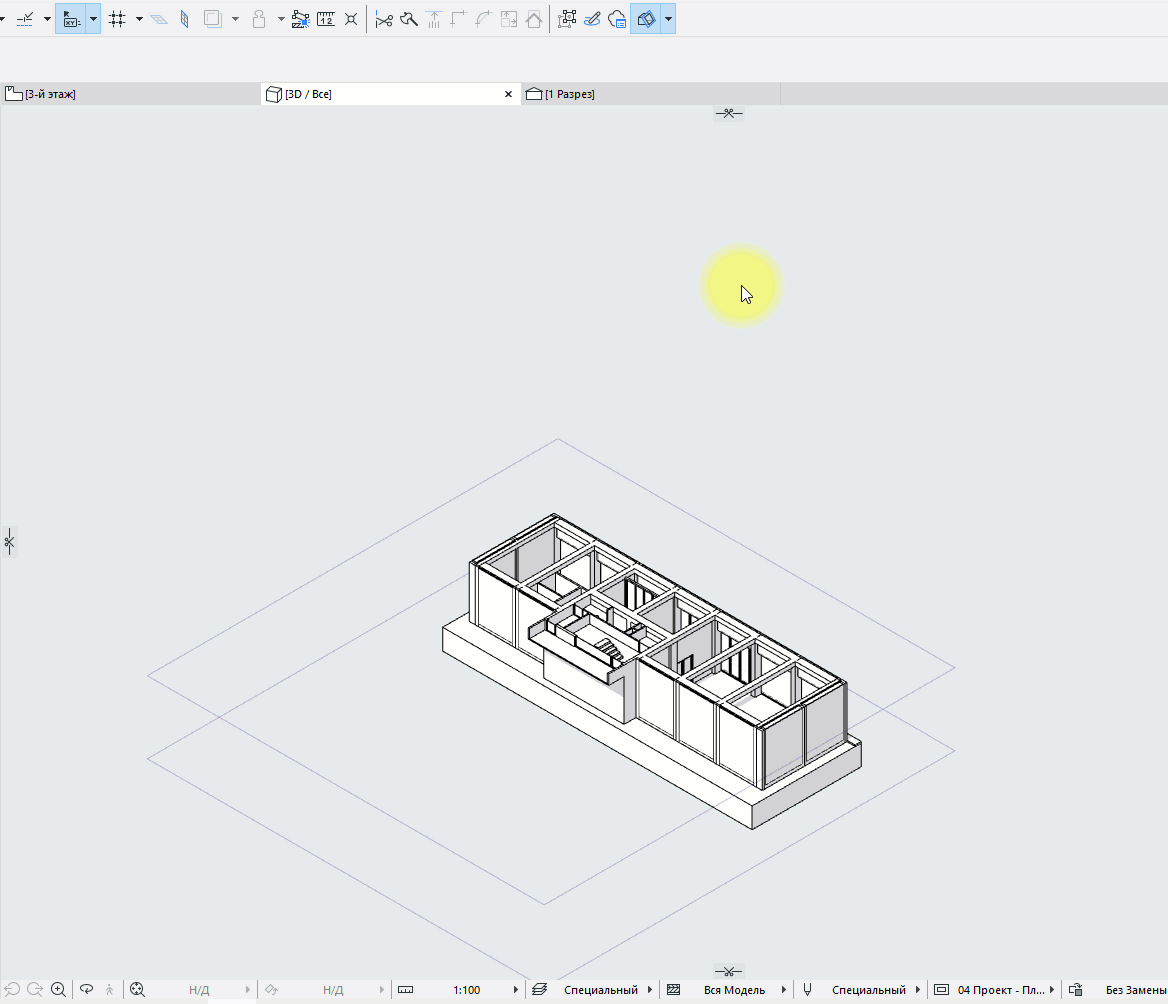
Task: Click the resize elements icon
Action: click(x=509, y=19)
